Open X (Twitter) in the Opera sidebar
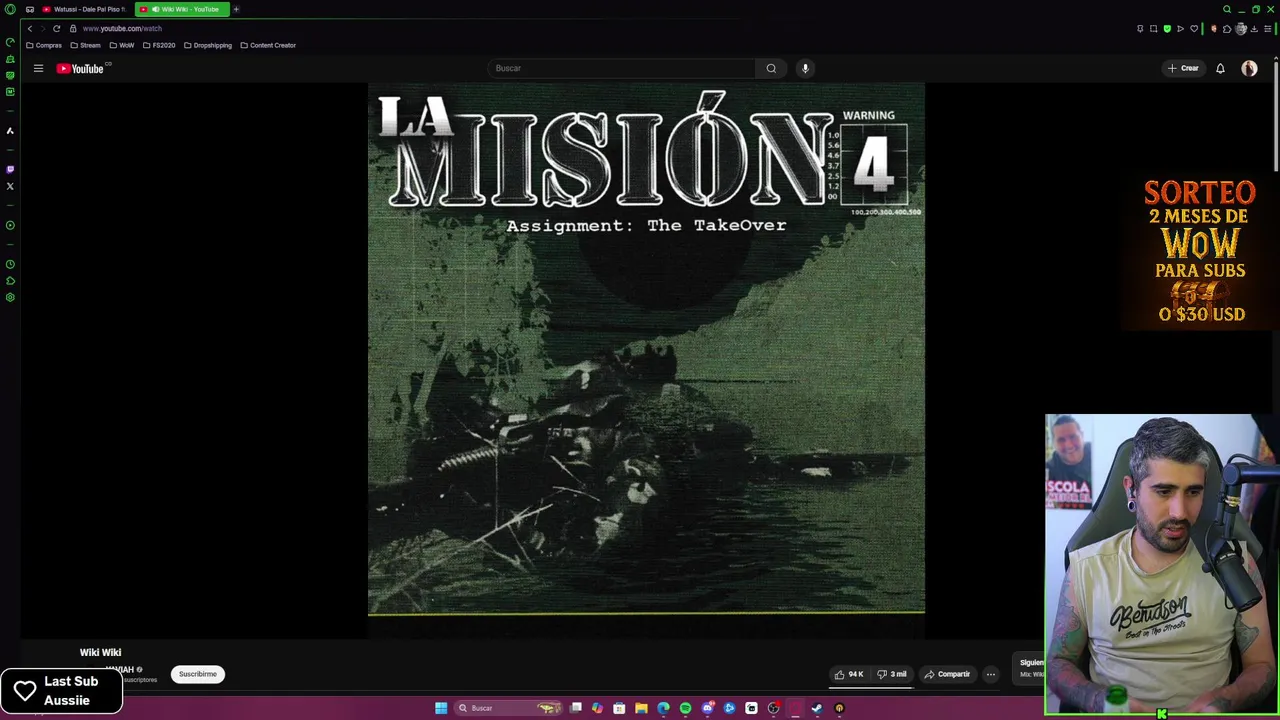Image resolution: width=1280 pixels, height=720 pixels. point(10,186)
